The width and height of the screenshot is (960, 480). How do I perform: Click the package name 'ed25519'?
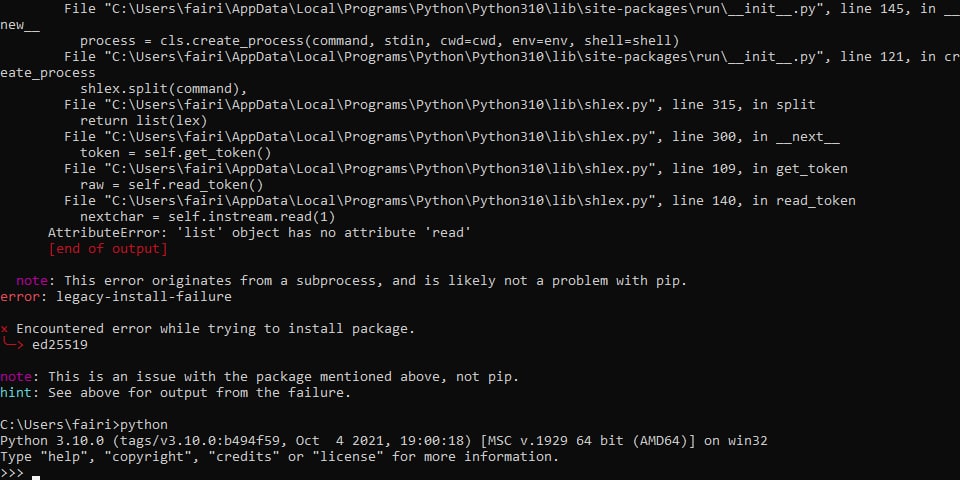tap(60, 345)
